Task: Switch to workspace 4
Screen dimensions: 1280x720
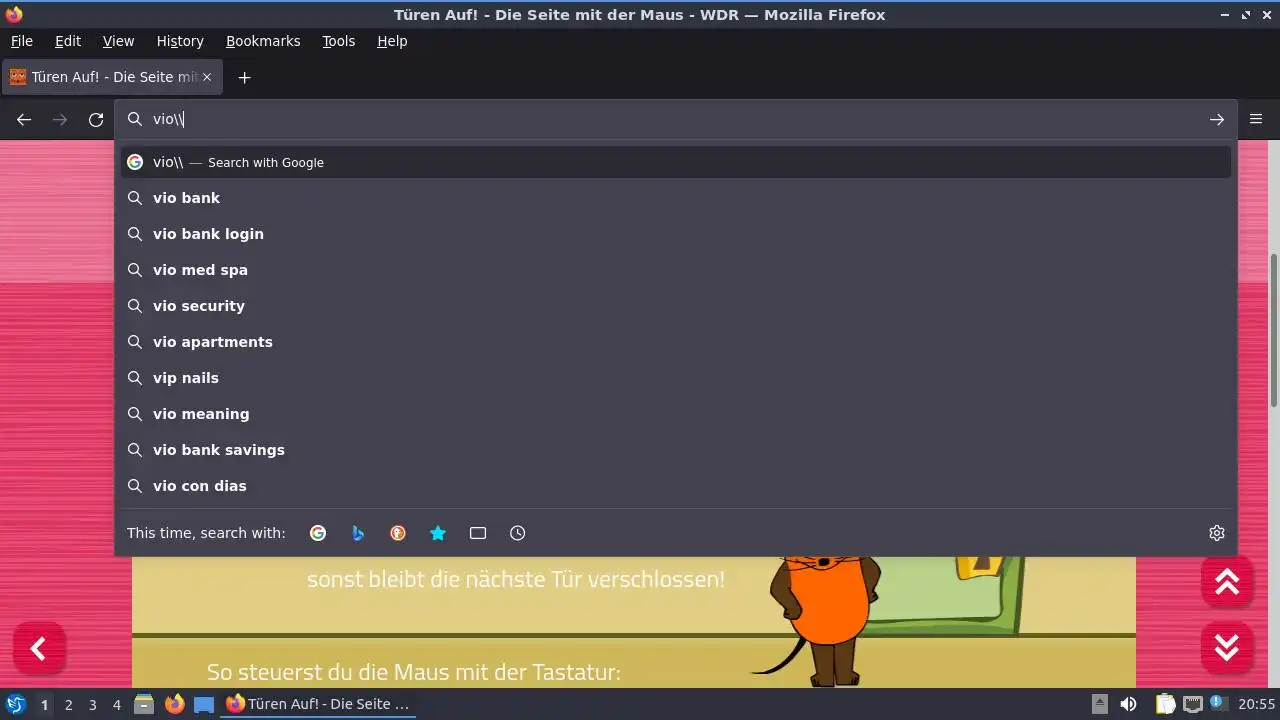Action: click(116, 705)
